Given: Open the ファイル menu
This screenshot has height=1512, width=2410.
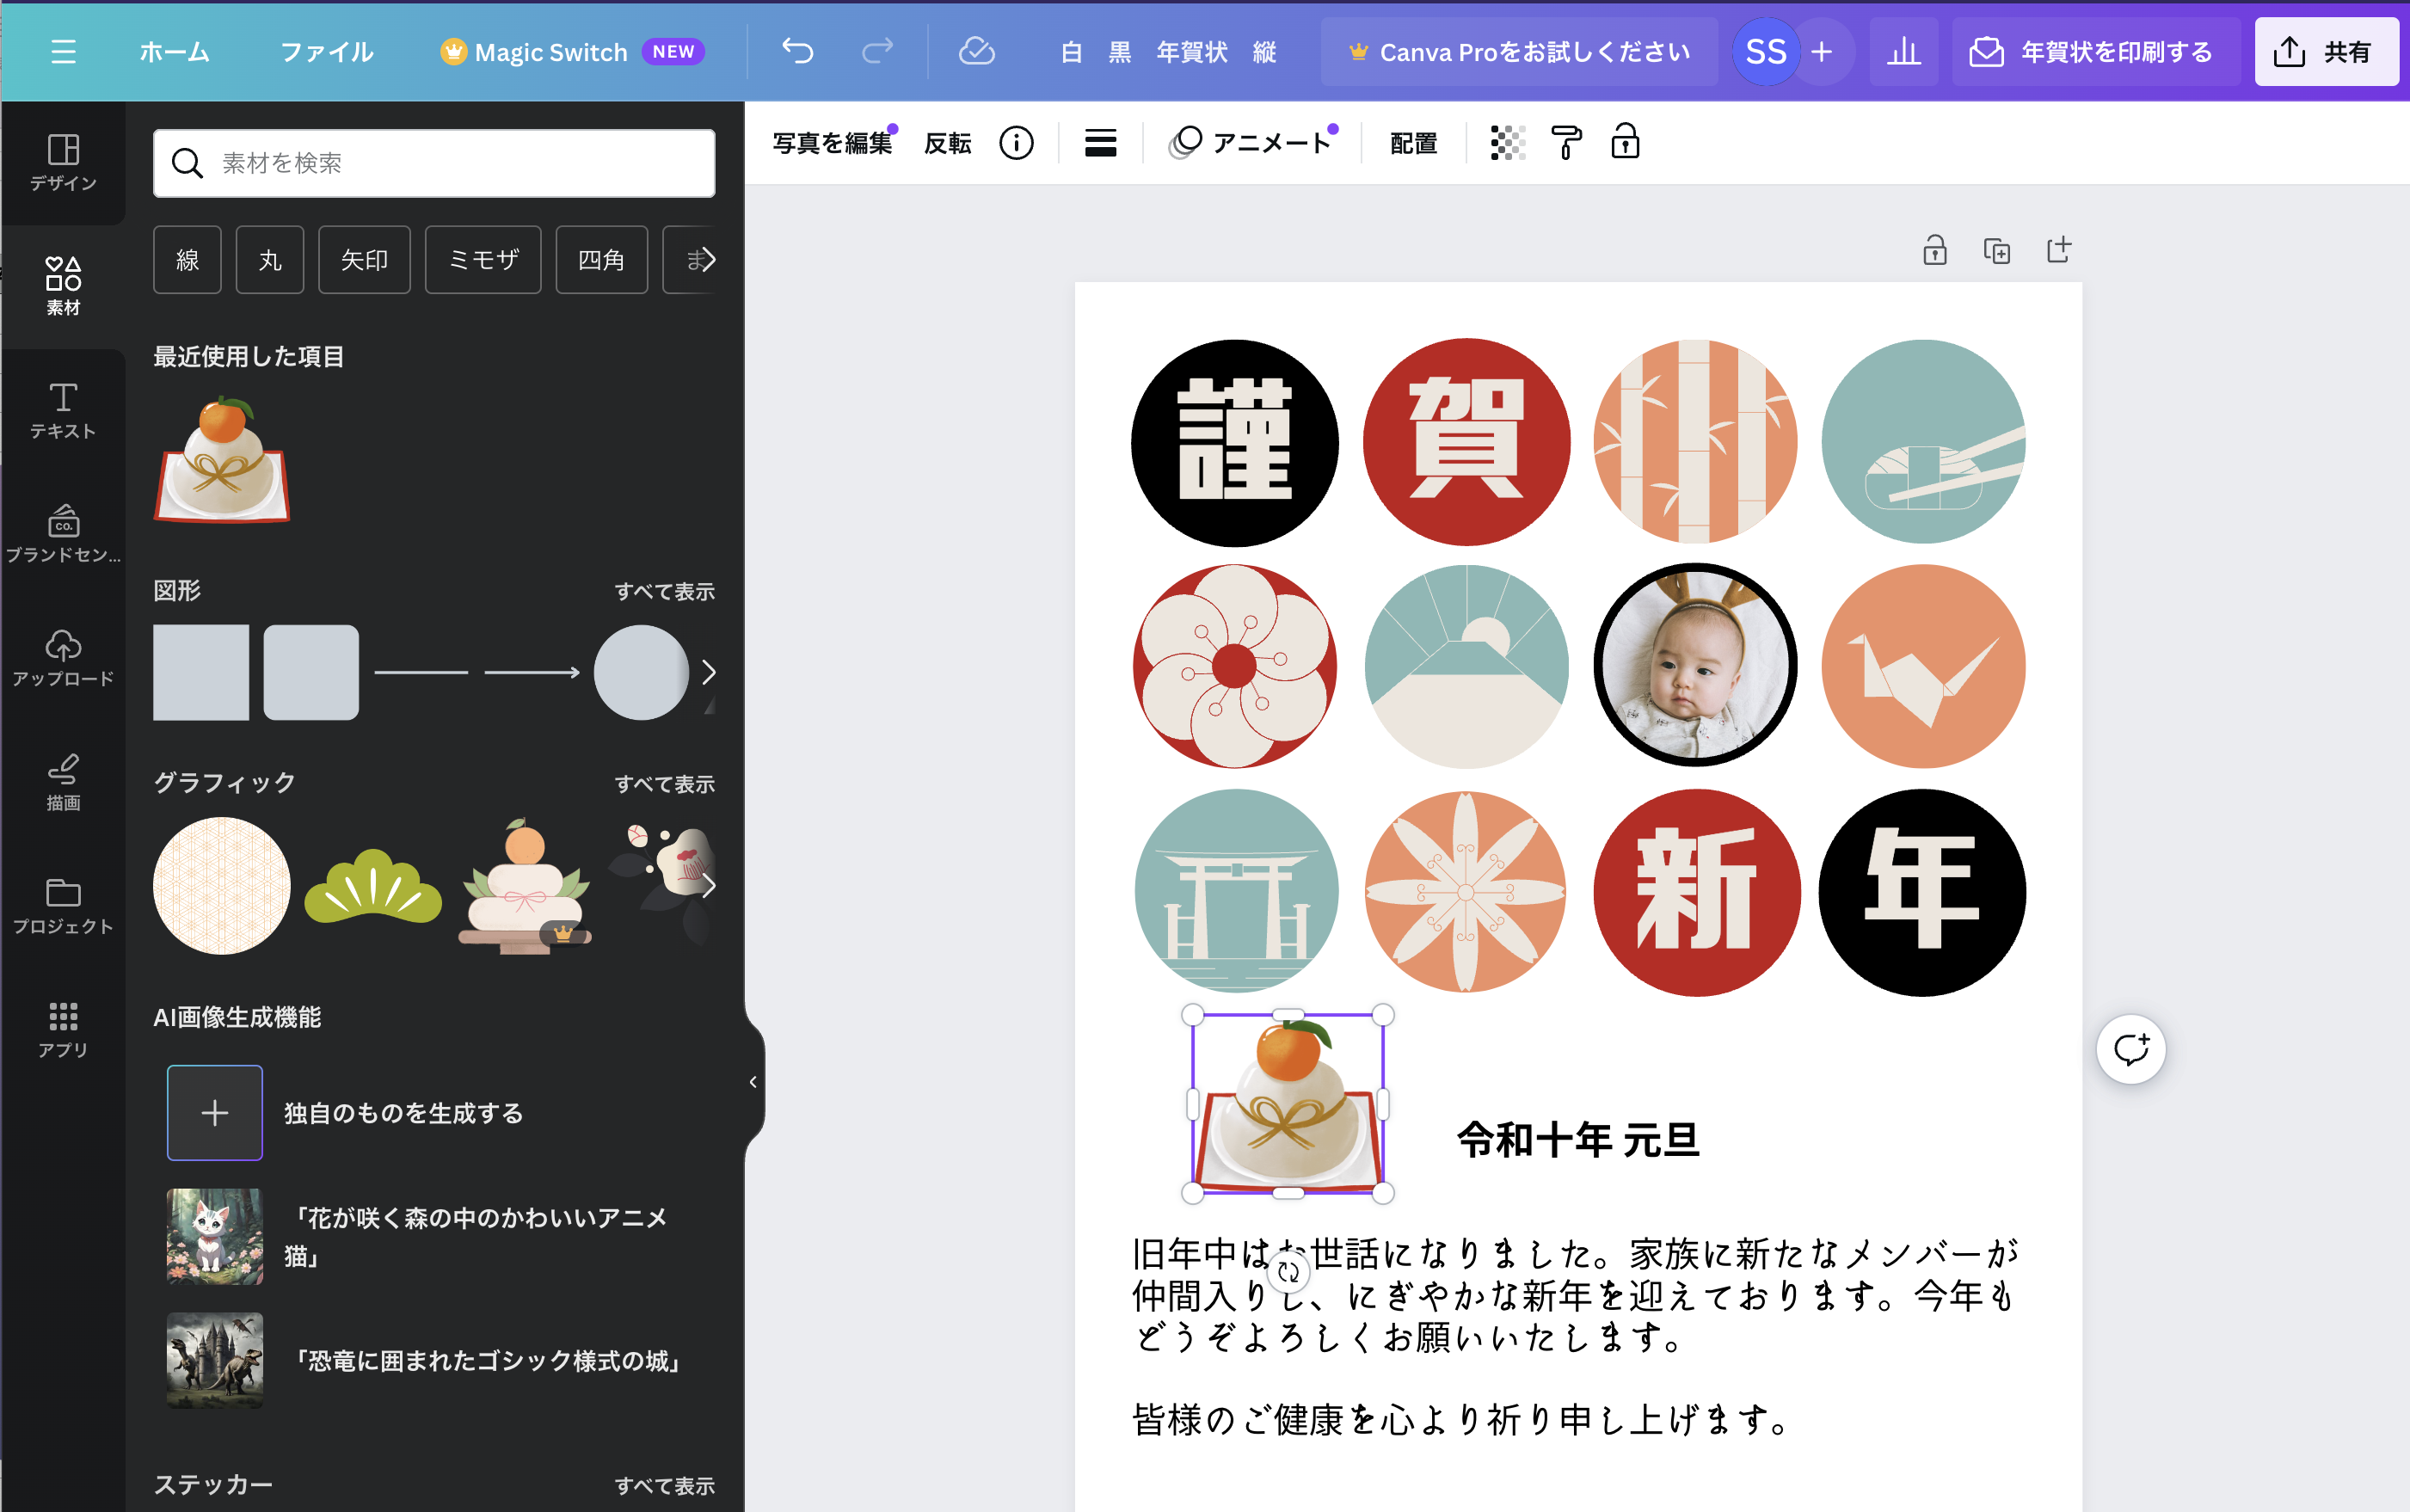Looking at the screenshot, I should [x=326, y=51].
